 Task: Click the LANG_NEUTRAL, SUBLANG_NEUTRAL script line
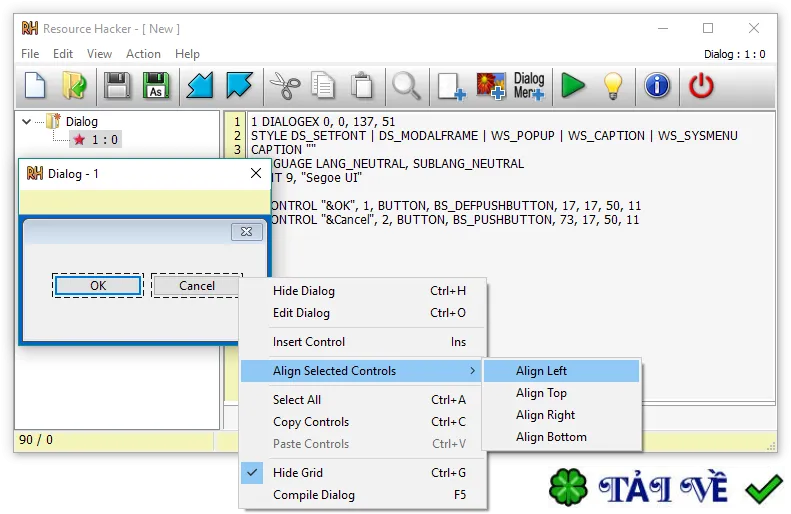click(398, 163)
